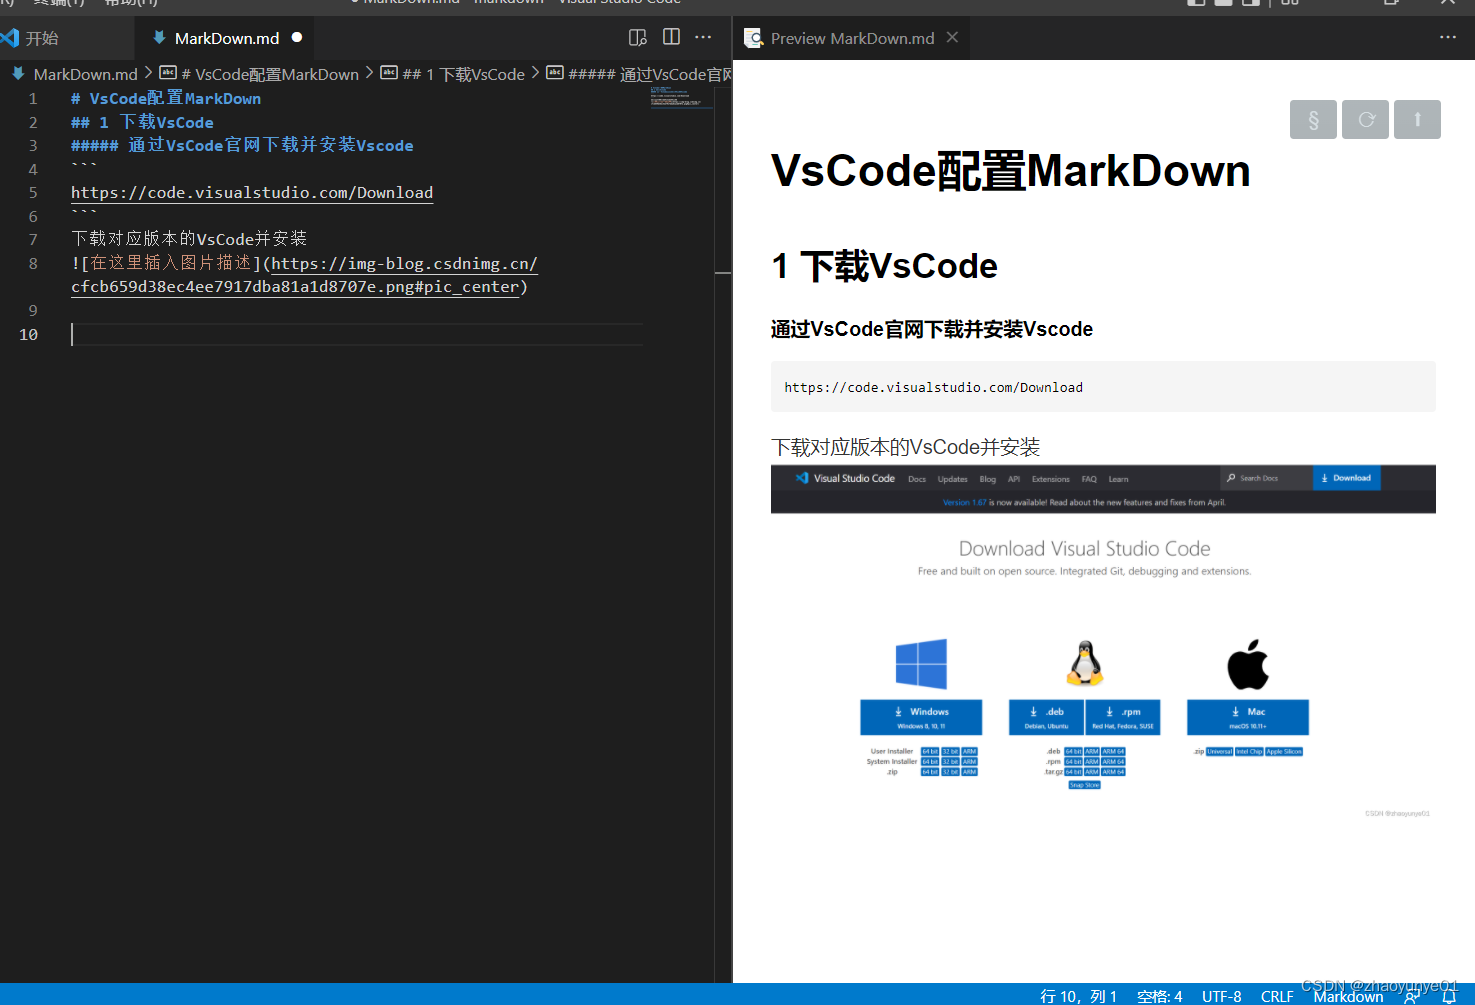Click '1 下载VsCode' heading in preview
Image resolution: width=1475 pixels, height=1005 pixels.
coord(884,266)
